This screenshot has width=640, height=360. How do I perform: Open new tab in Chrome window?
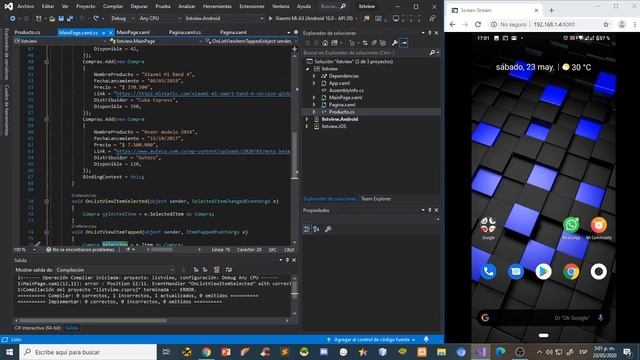click(551, 10)
